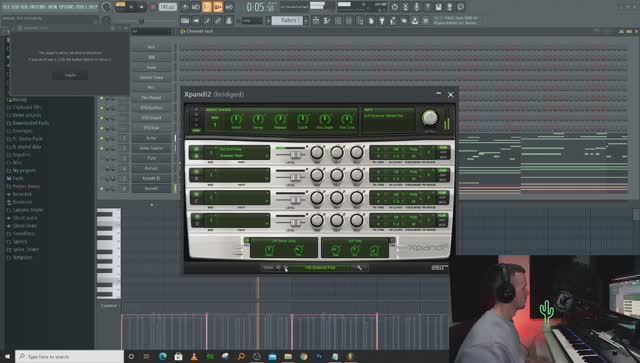Click the wrench icon in Xpand!2 preset bar
The height and width of the screenshot is (363, 640).
359,267
